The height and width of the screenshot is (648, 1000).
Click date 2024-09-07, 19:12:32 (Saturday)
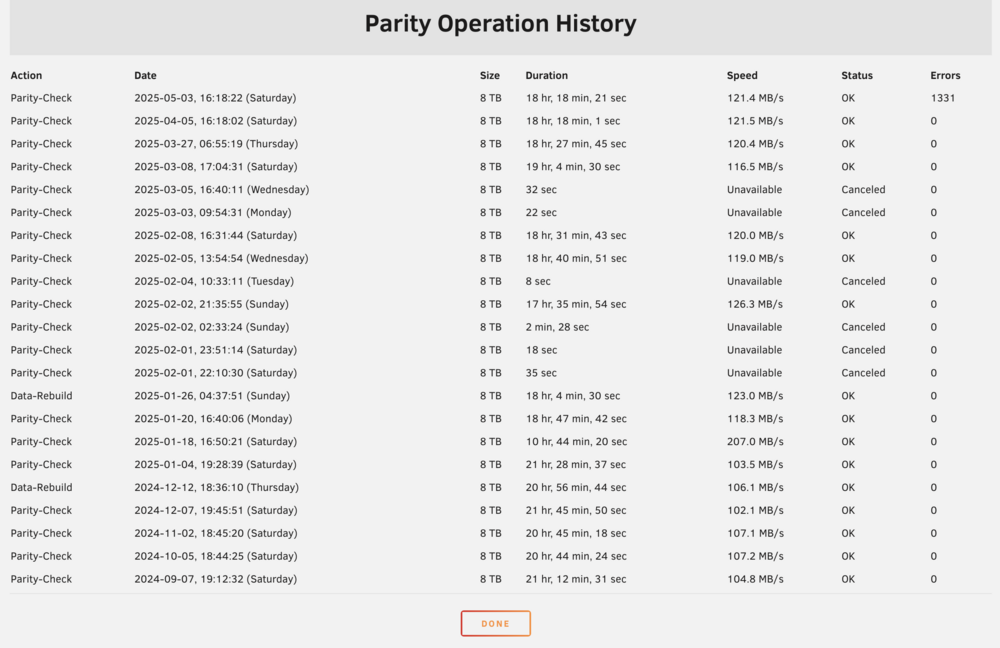click(x=216, y=580)
